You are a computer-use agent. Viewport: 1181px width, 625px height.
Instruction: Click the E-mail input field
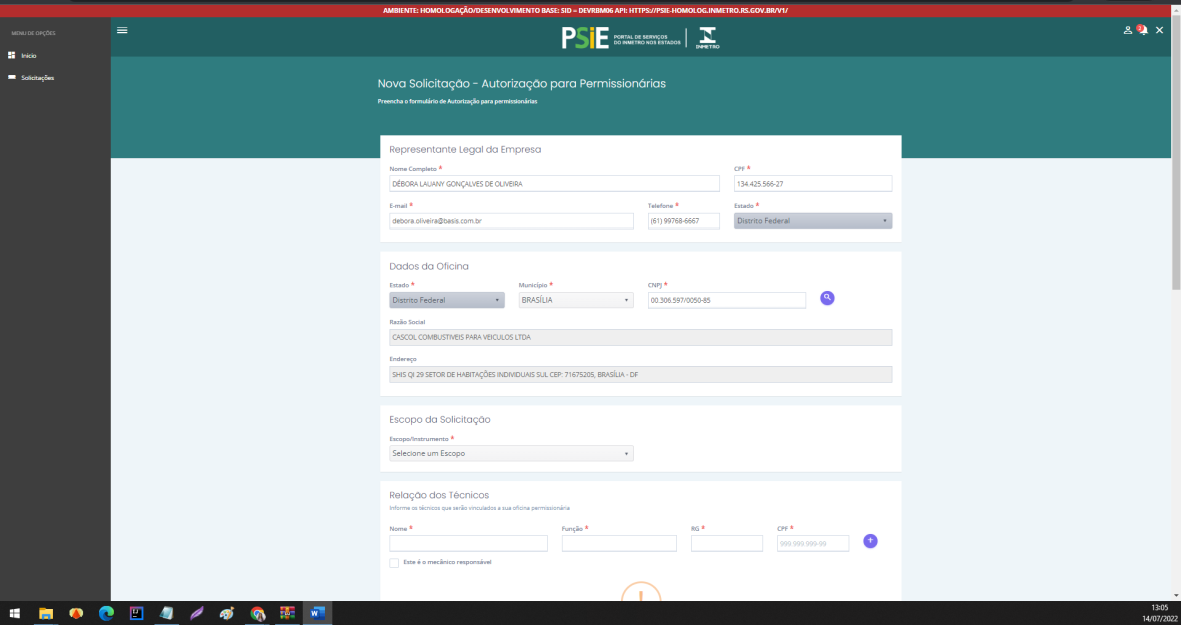point(511,221)
